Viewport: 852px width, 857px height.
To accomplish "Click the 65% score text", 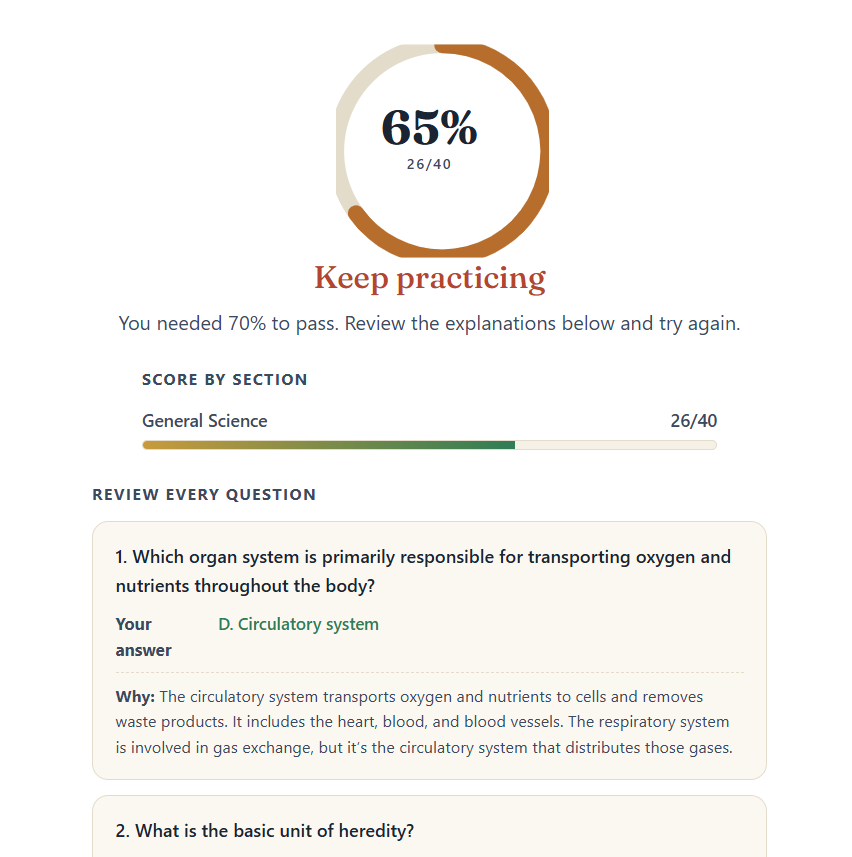I will click(x=429, y=127).
